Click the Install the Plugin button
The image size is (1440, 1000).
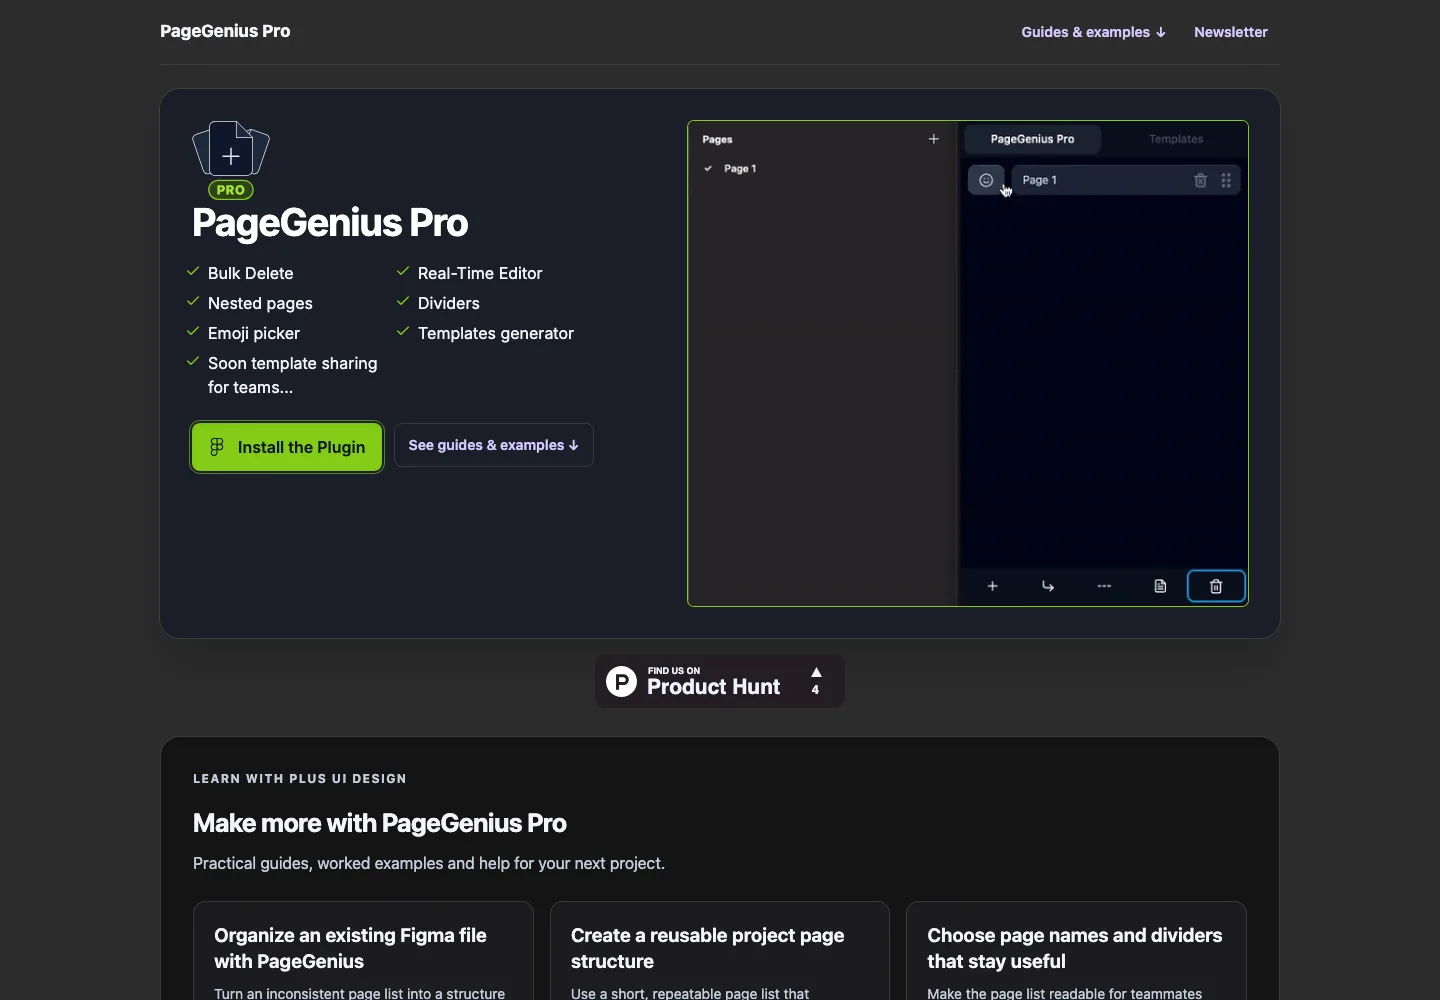[x=287, y=447]
